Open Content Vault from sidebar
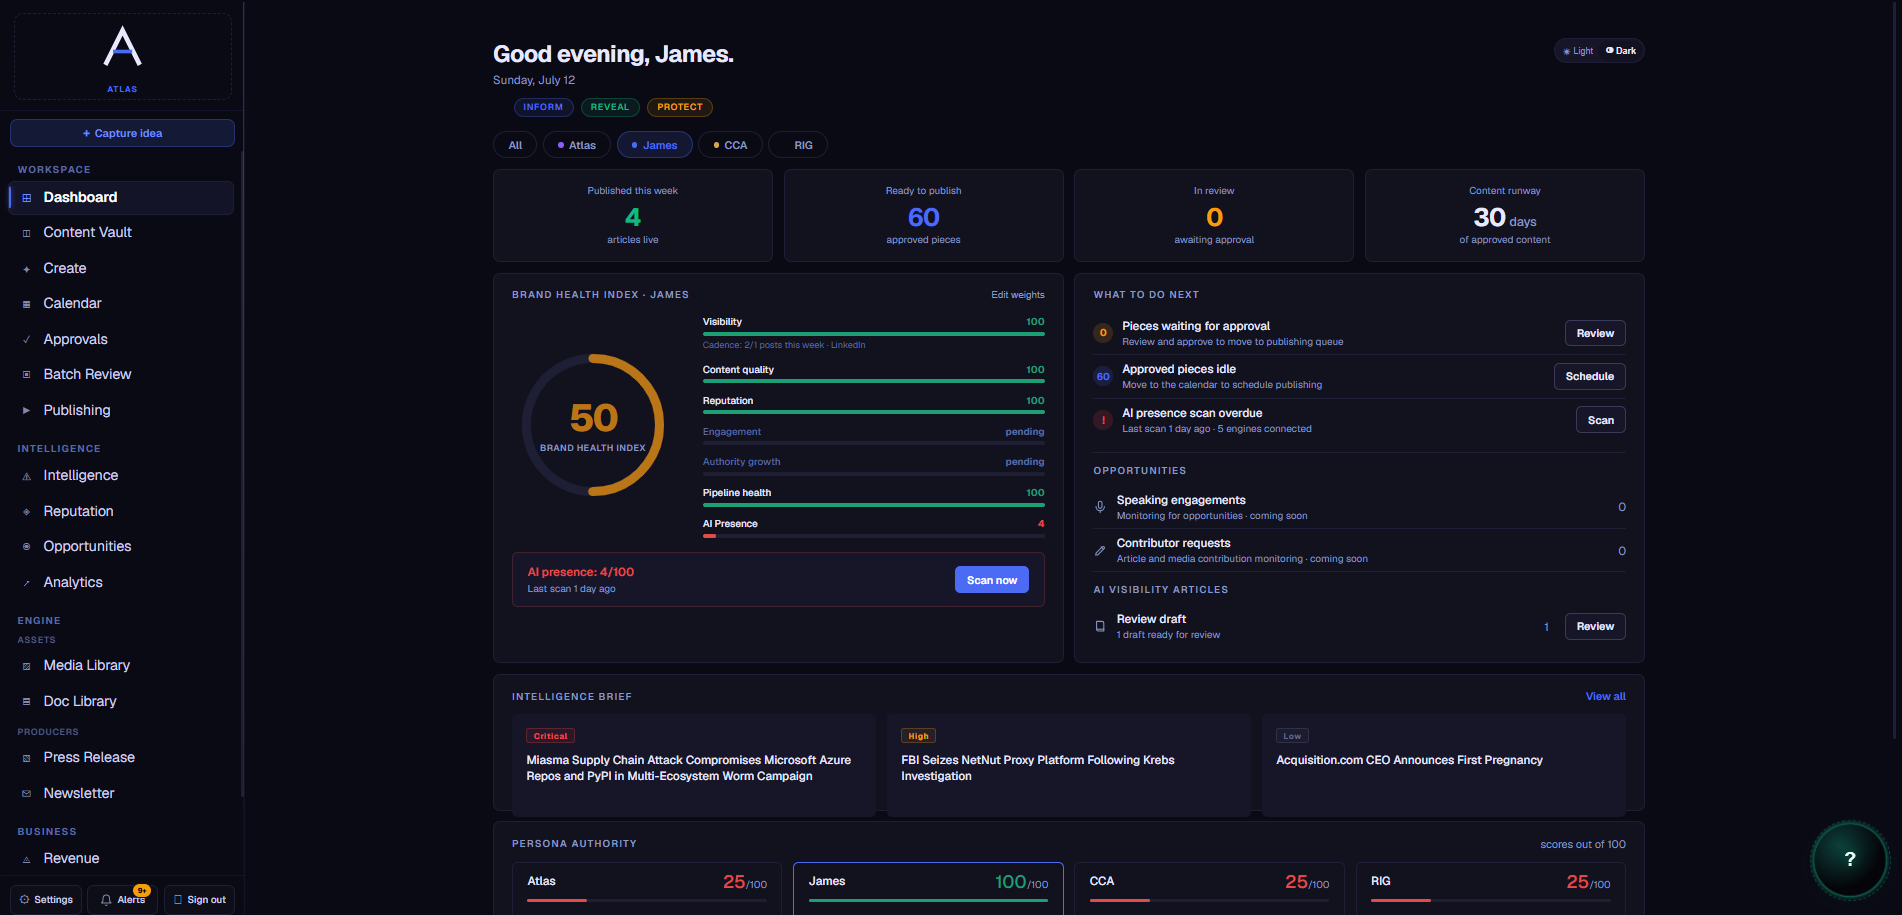 [x=121, y=232]
